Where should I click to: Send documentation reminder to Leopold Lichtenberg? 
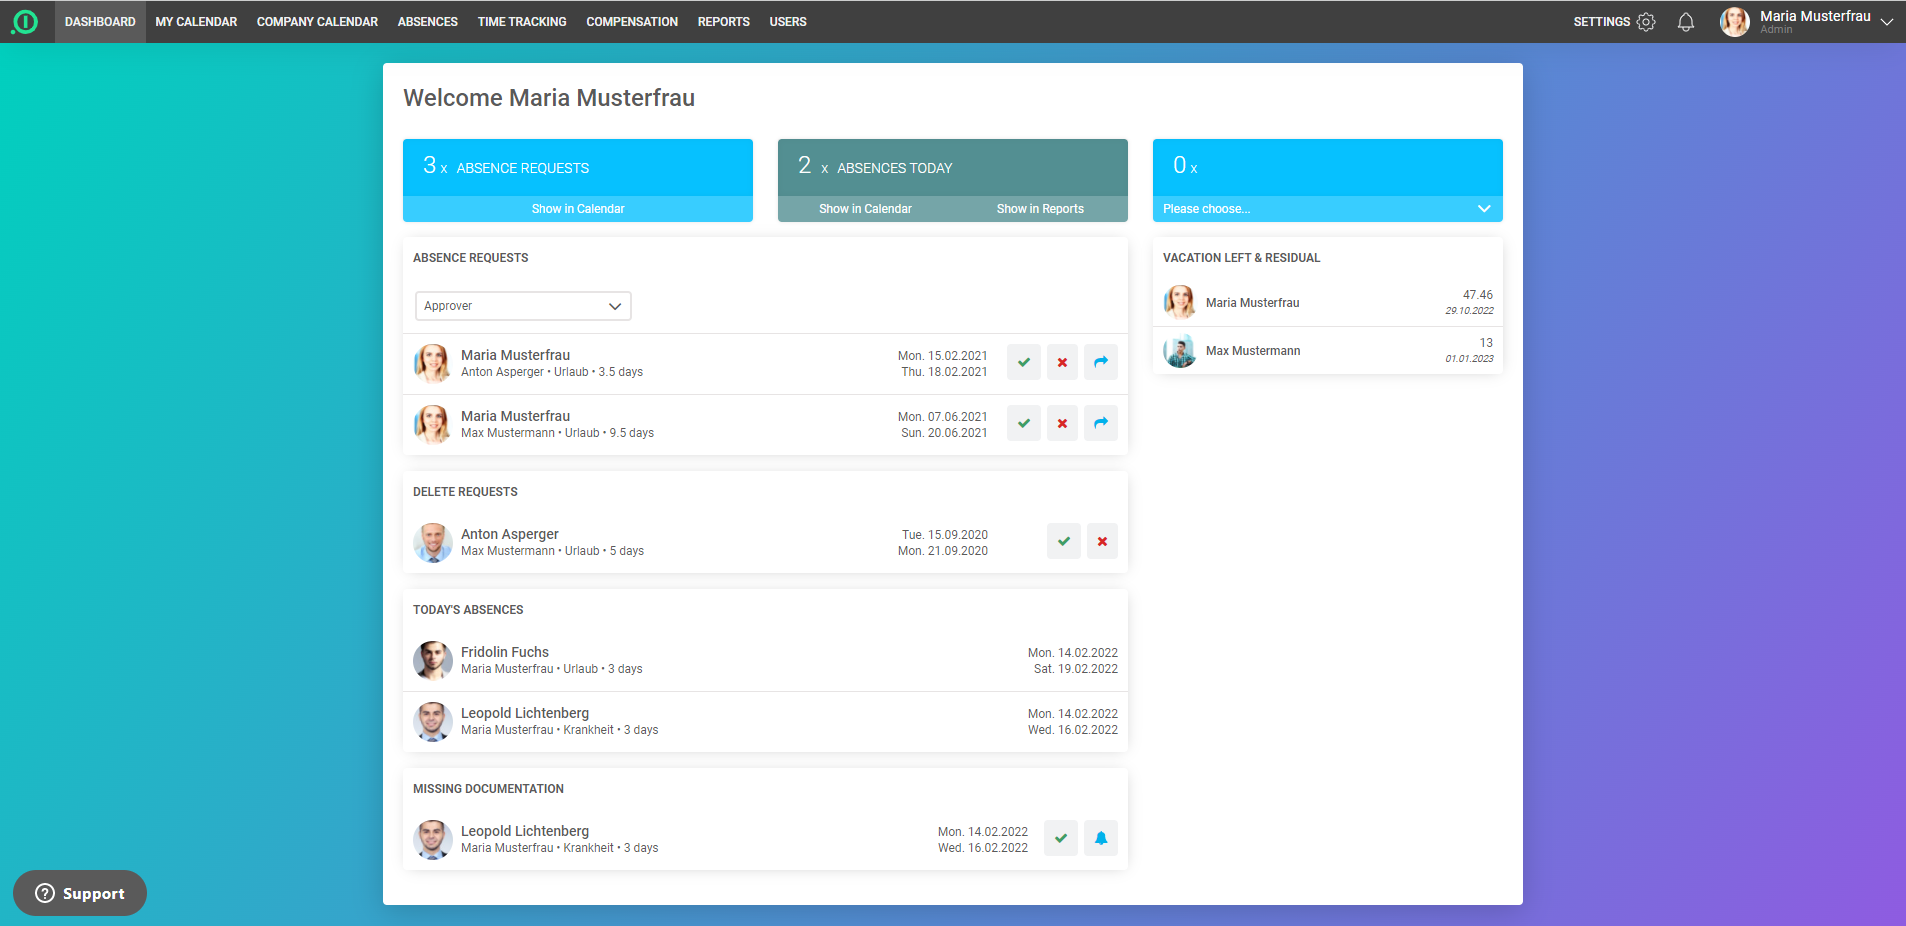(x=1100, y=838)
